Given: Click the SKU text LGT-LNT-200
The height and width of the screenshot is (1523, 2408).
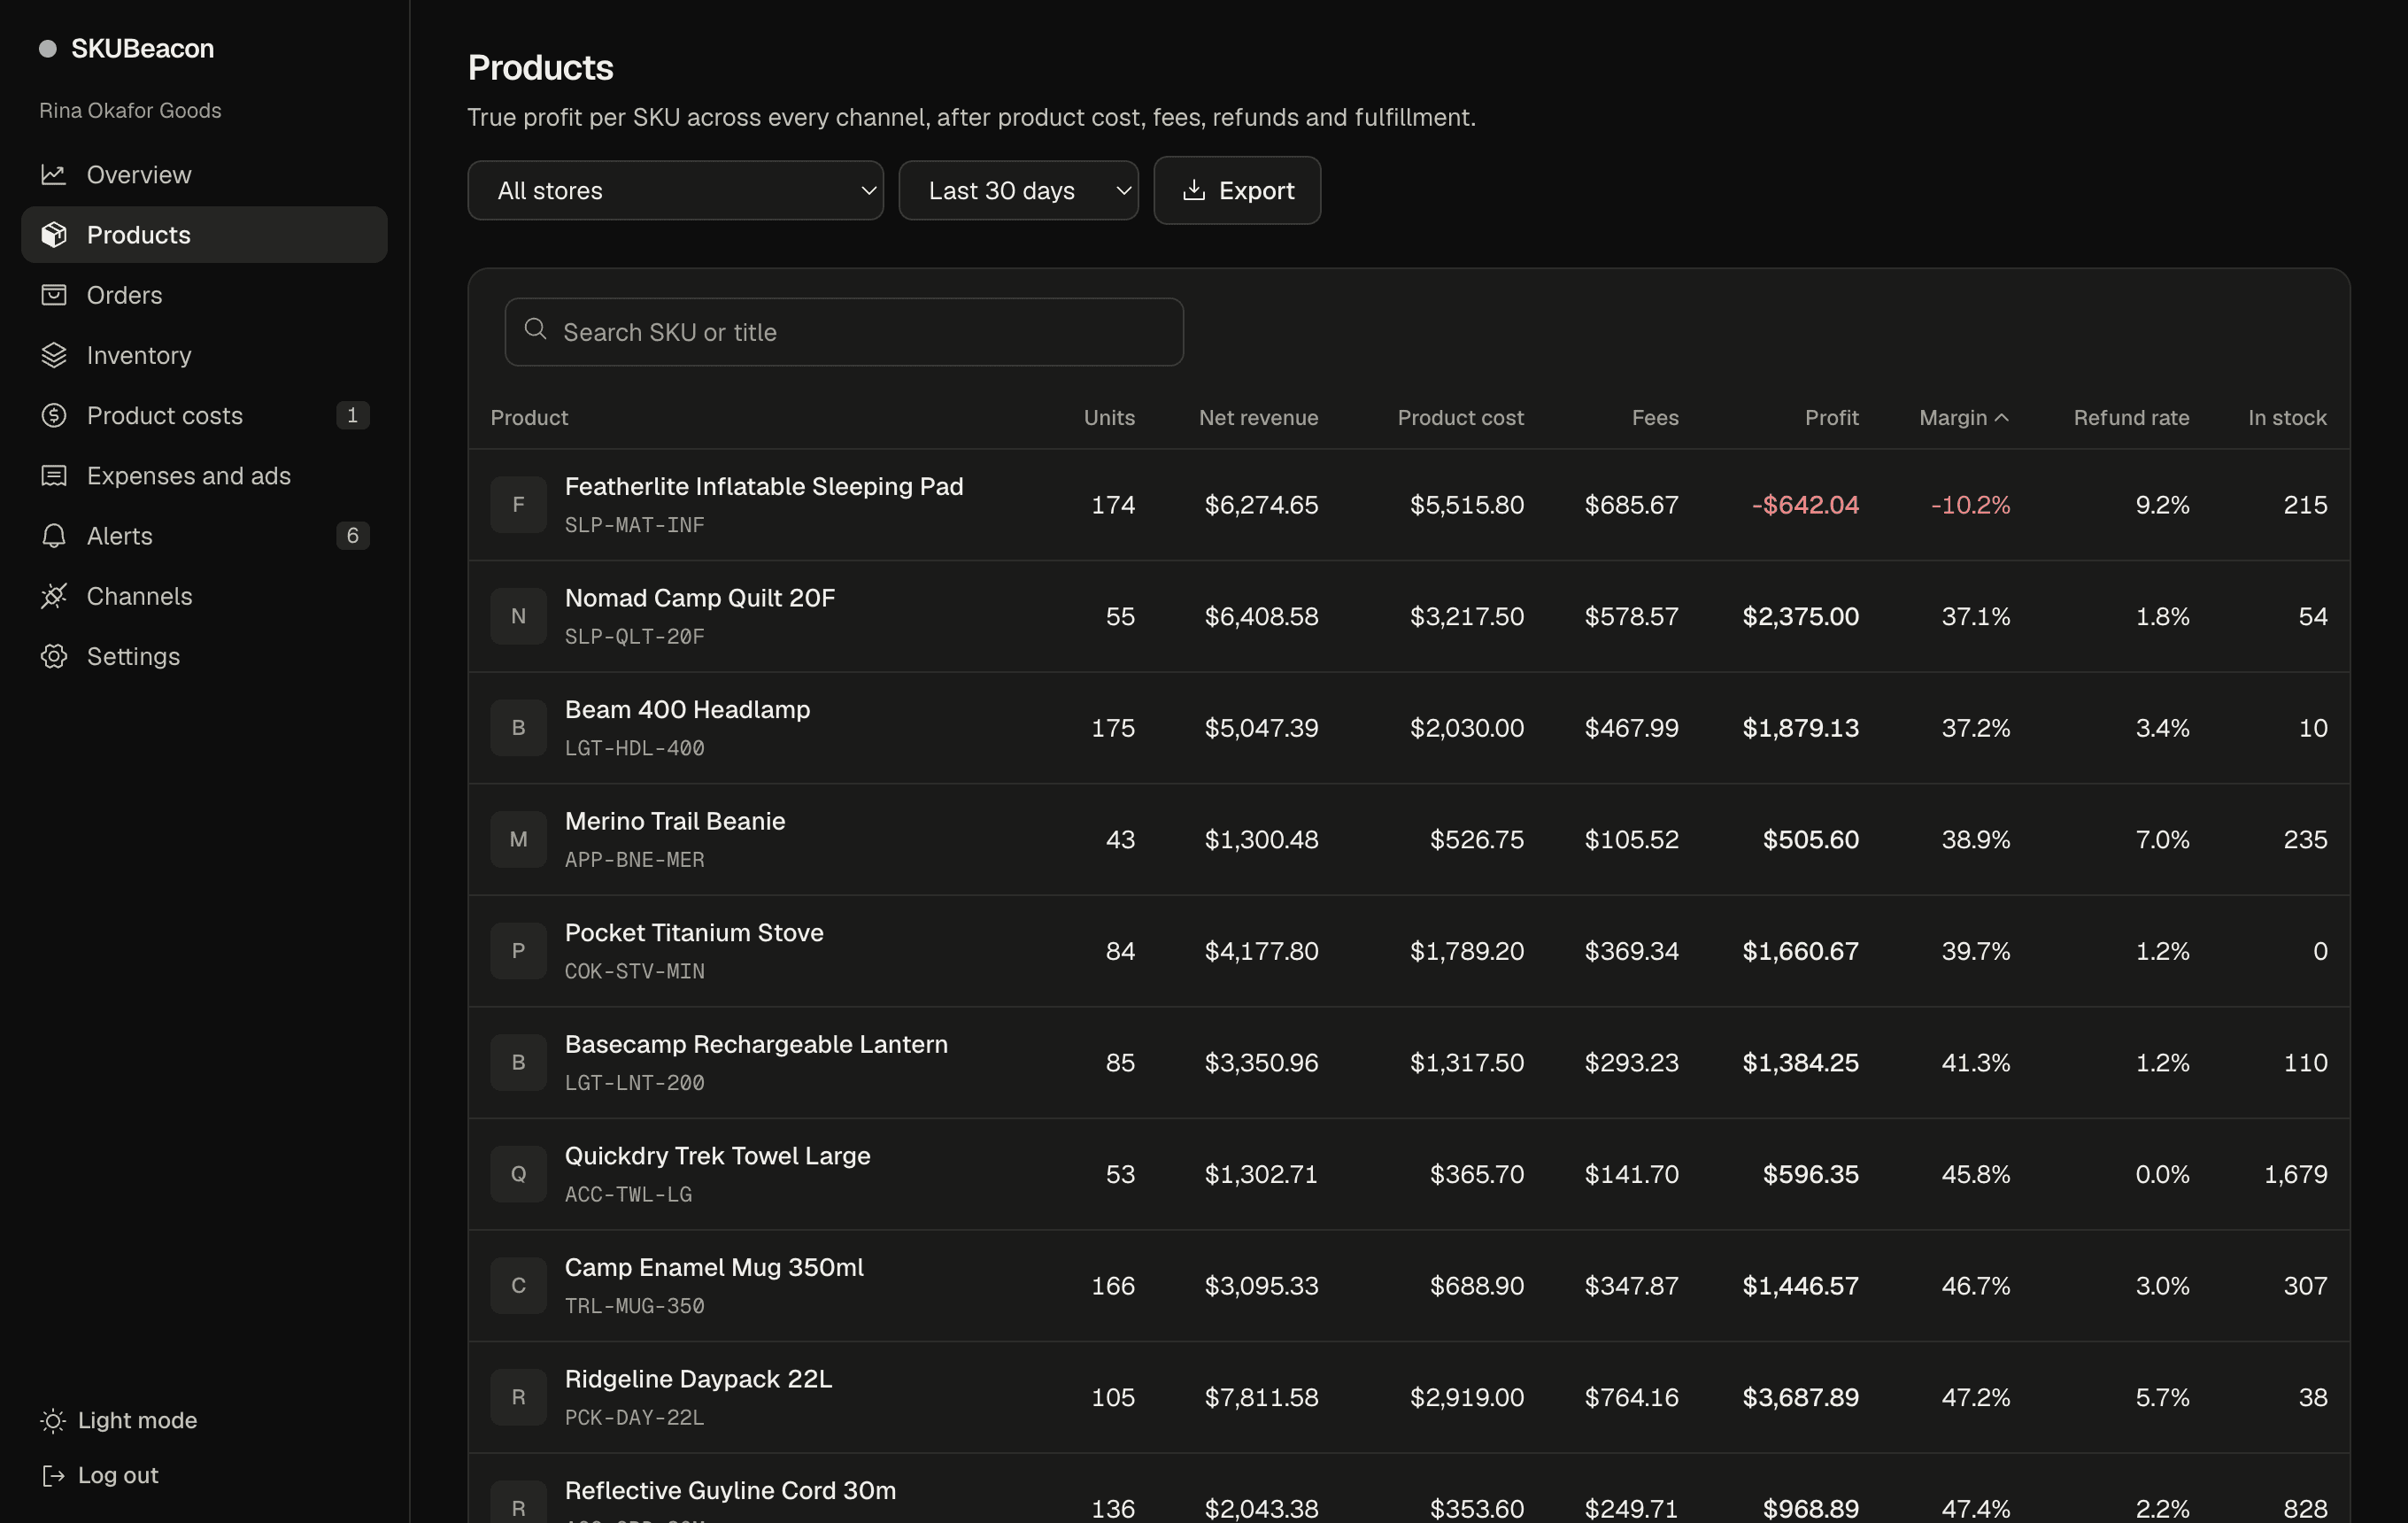Looking at the screenshot, I should click(x=634, y=1083).
